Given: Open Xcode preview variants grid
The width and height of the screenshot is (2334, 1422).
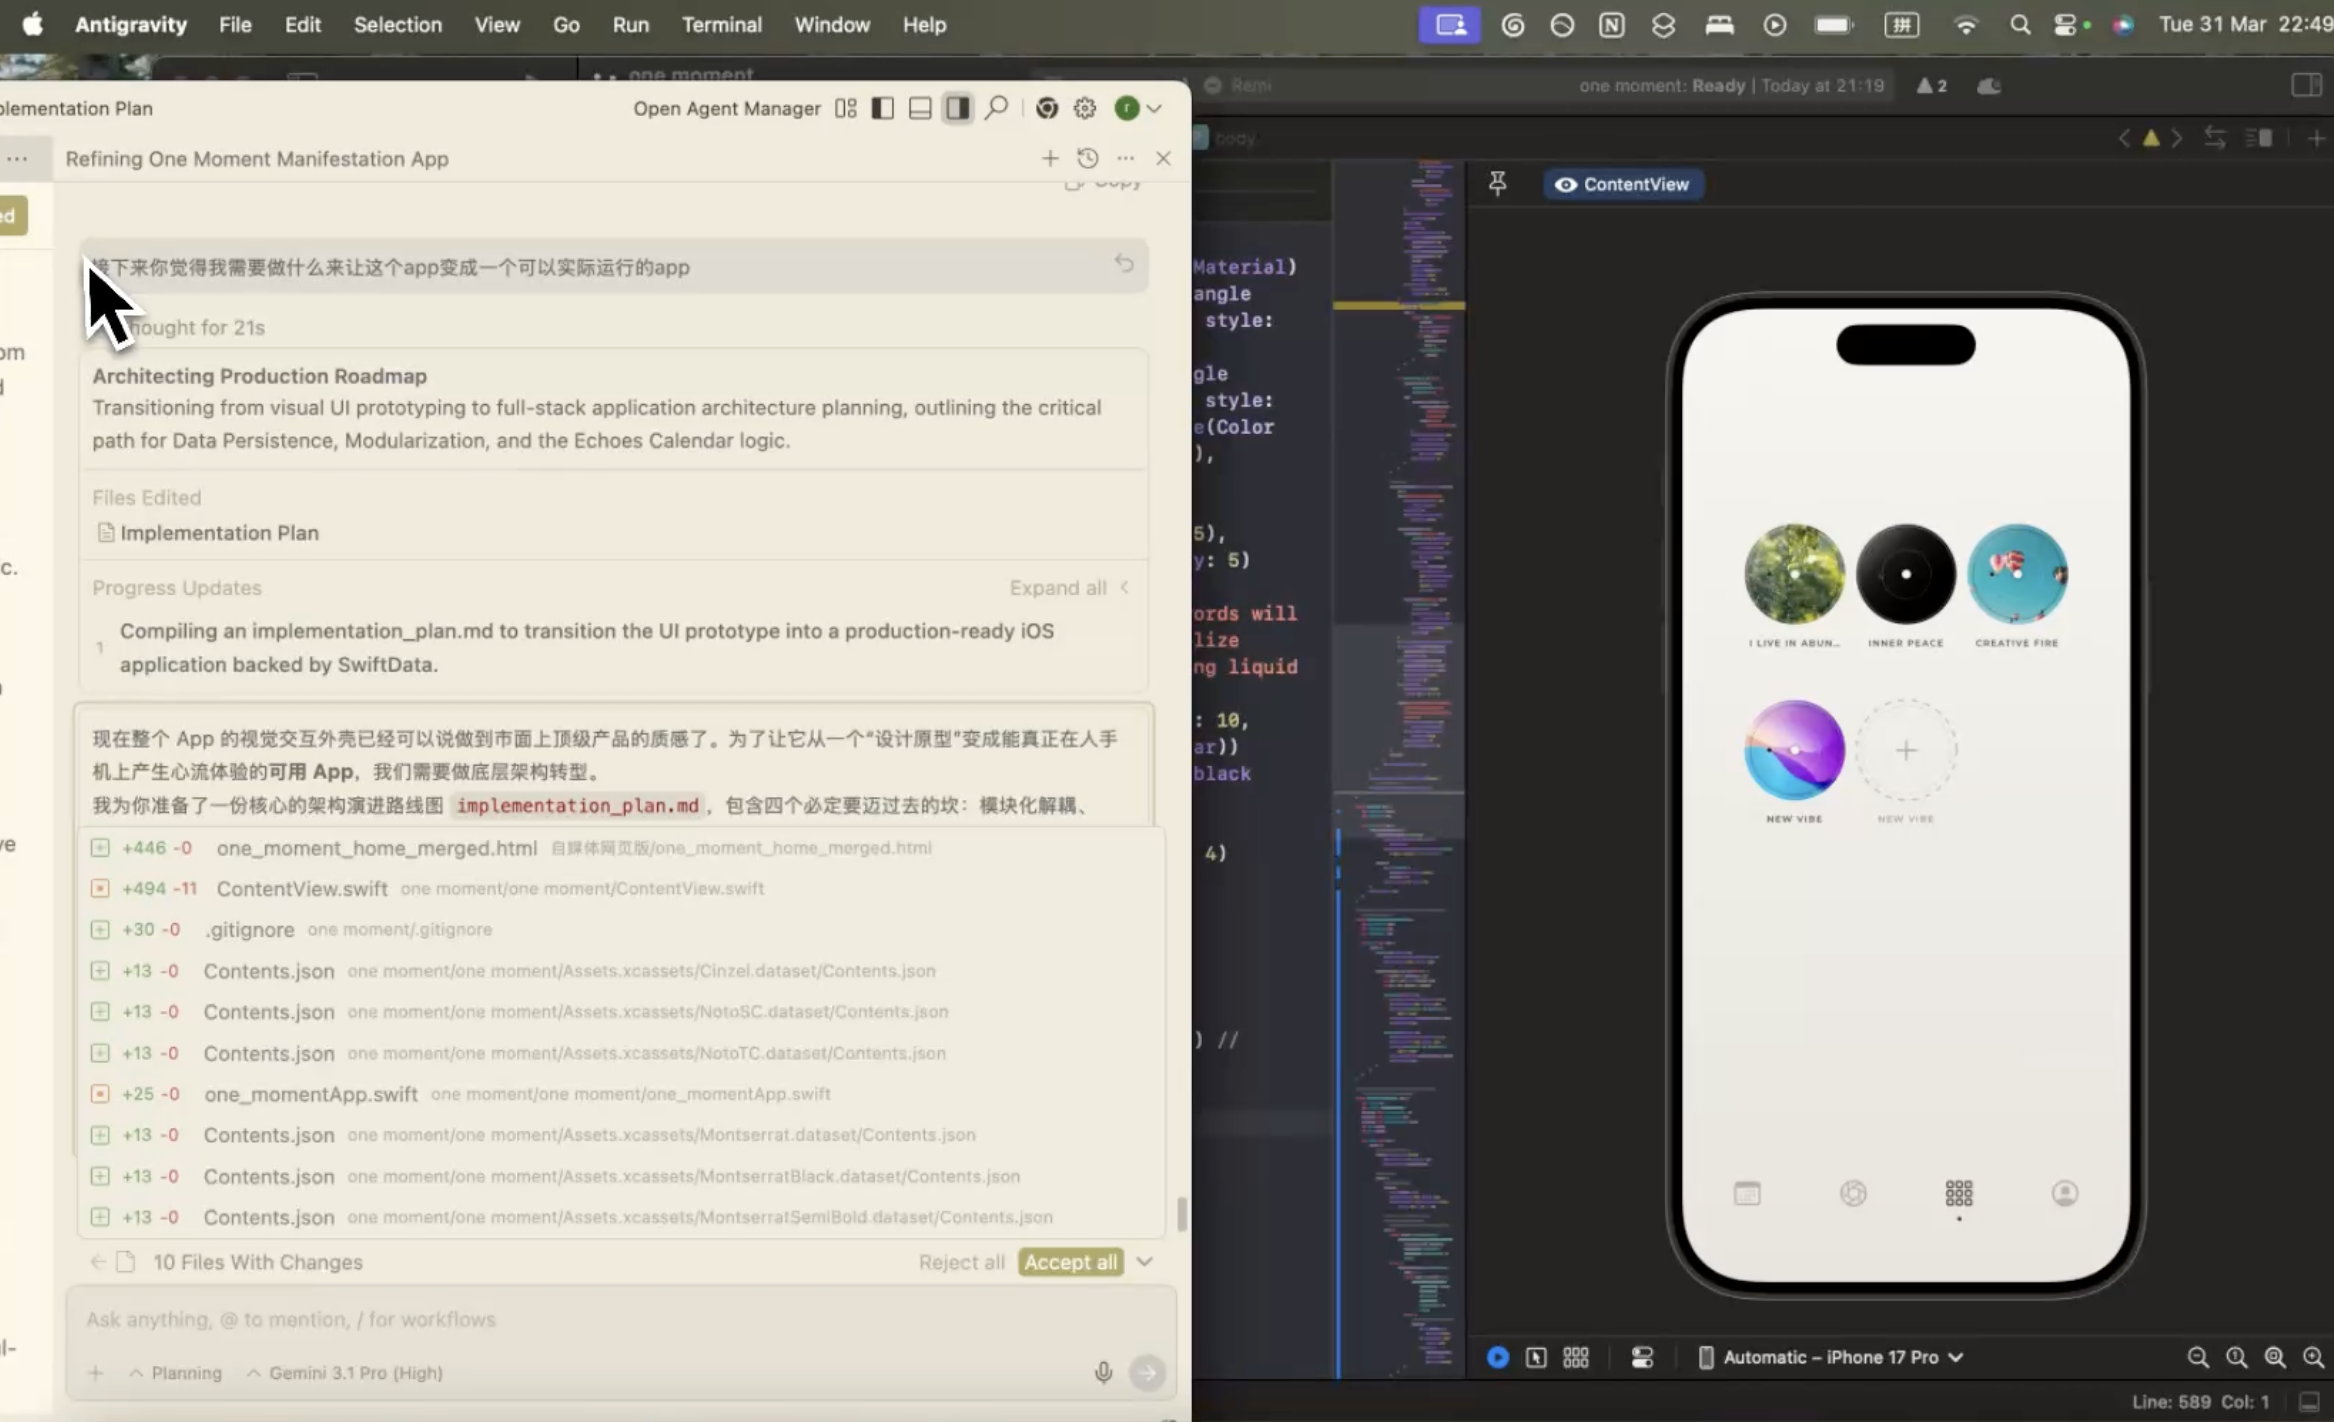Looking at the screenshot, I should 1576,1357.
